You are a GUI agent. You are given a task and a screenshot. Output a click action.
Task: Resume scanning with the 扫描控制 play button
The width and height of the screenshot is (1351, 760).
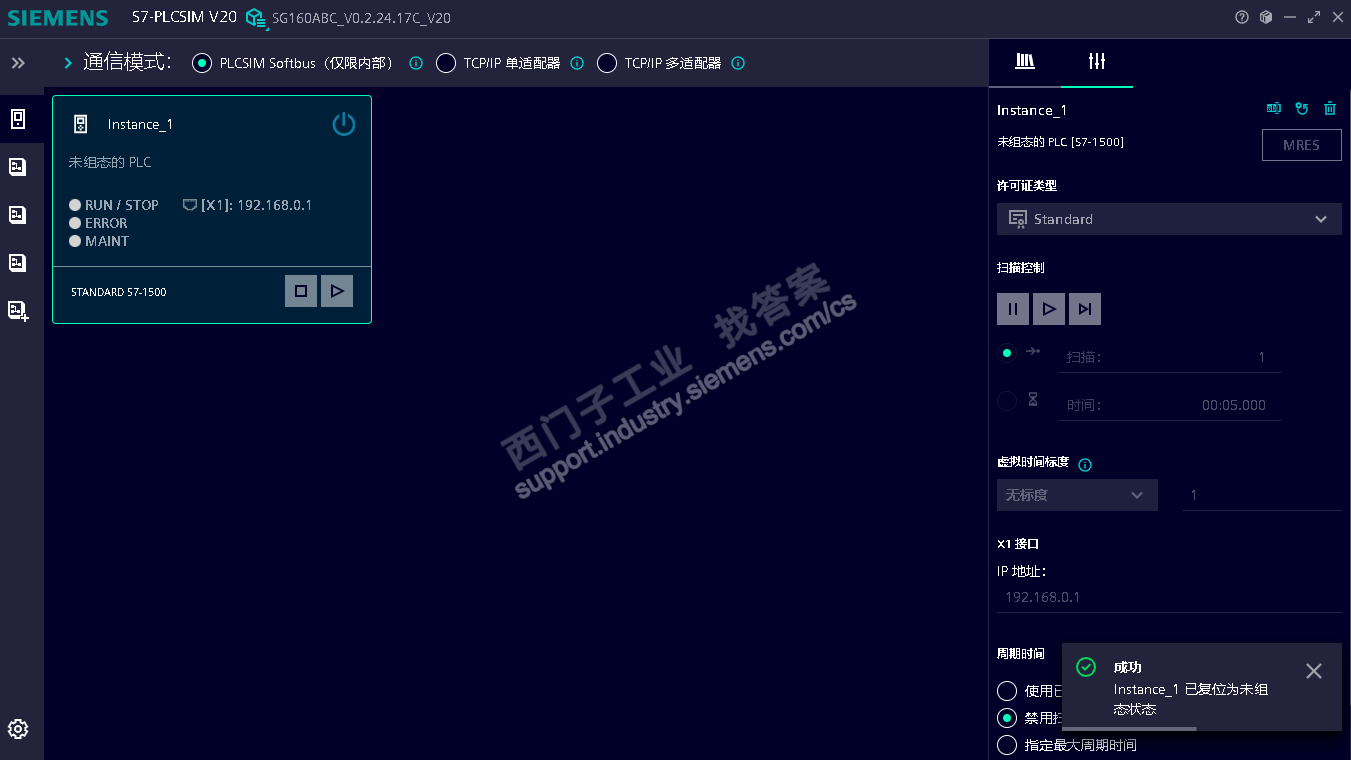(1049, 309)
